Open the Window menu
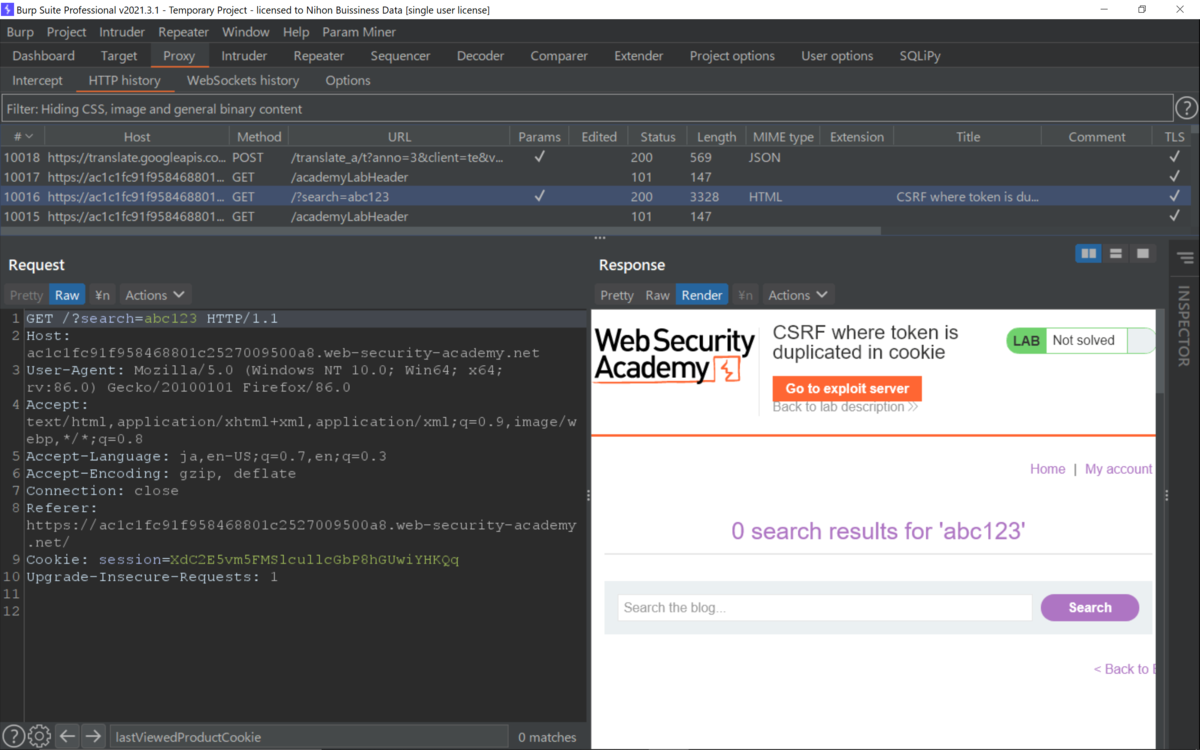 click(245, 32)
